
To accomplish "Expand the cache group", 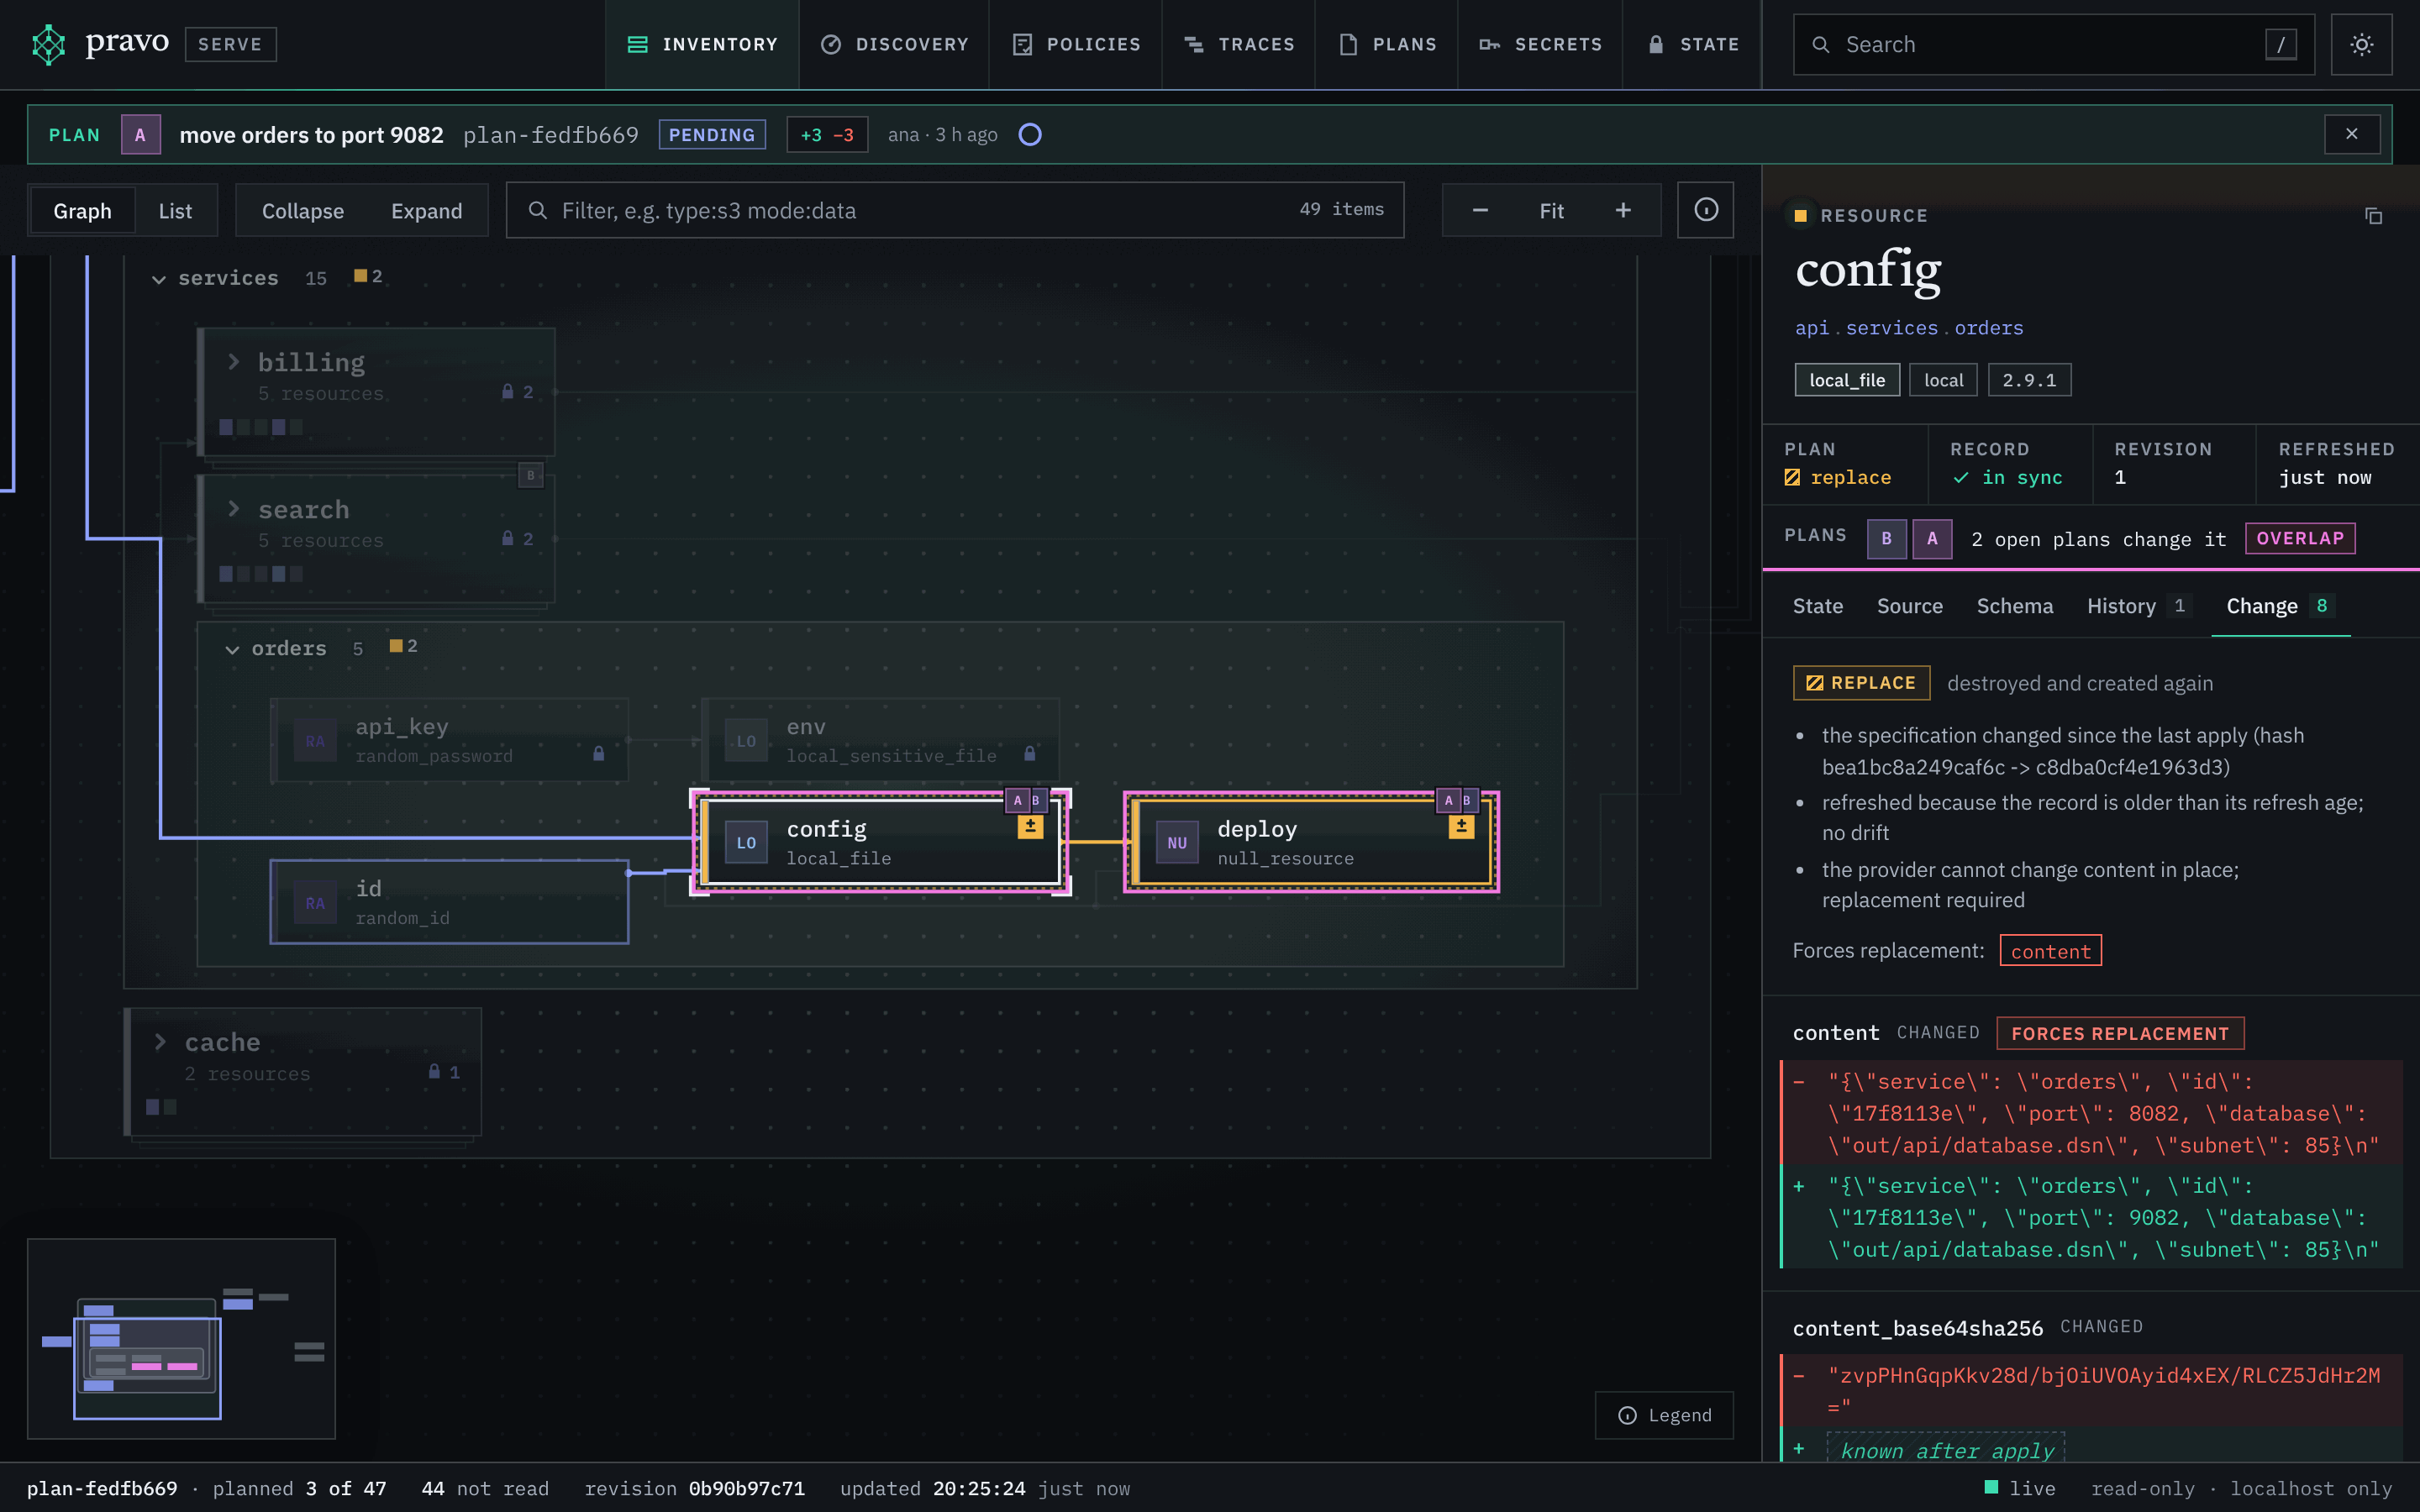I will (160, 1041).
